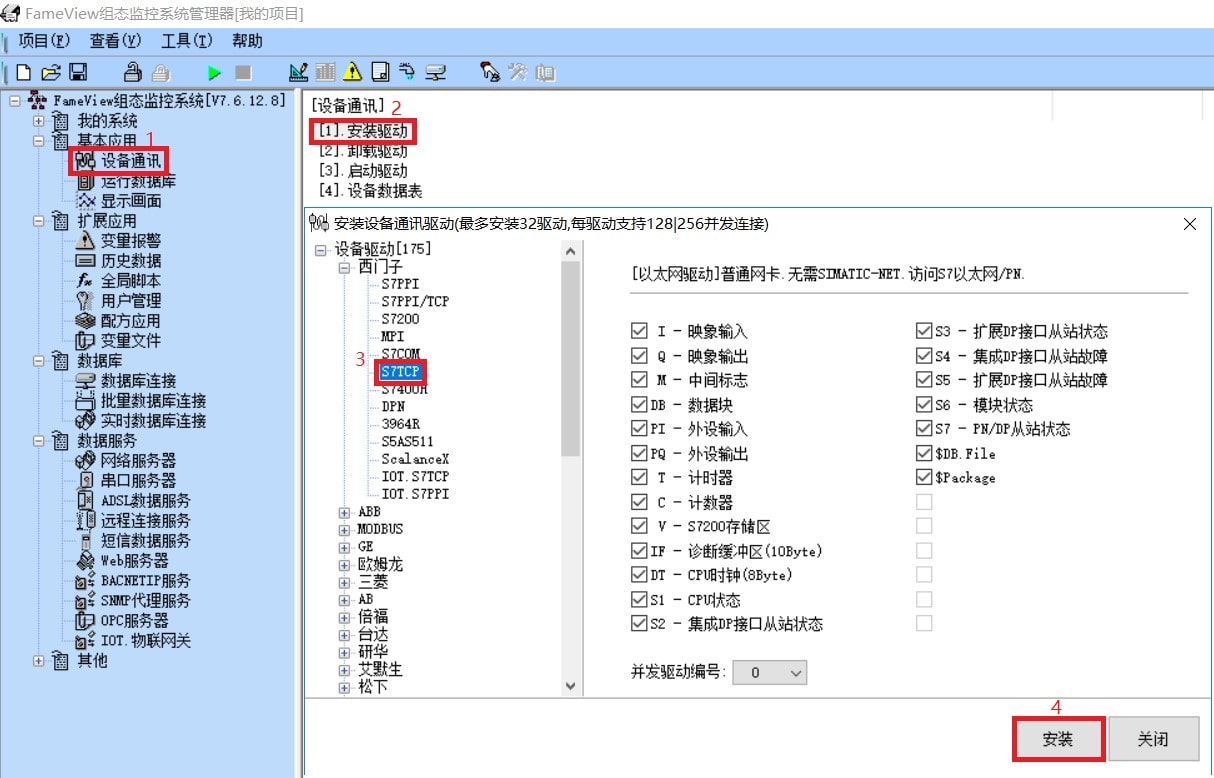The width and height of the screenshot is (1214, 778).
Task: Open 查看(V) menu
Action: tap(115, 41)
